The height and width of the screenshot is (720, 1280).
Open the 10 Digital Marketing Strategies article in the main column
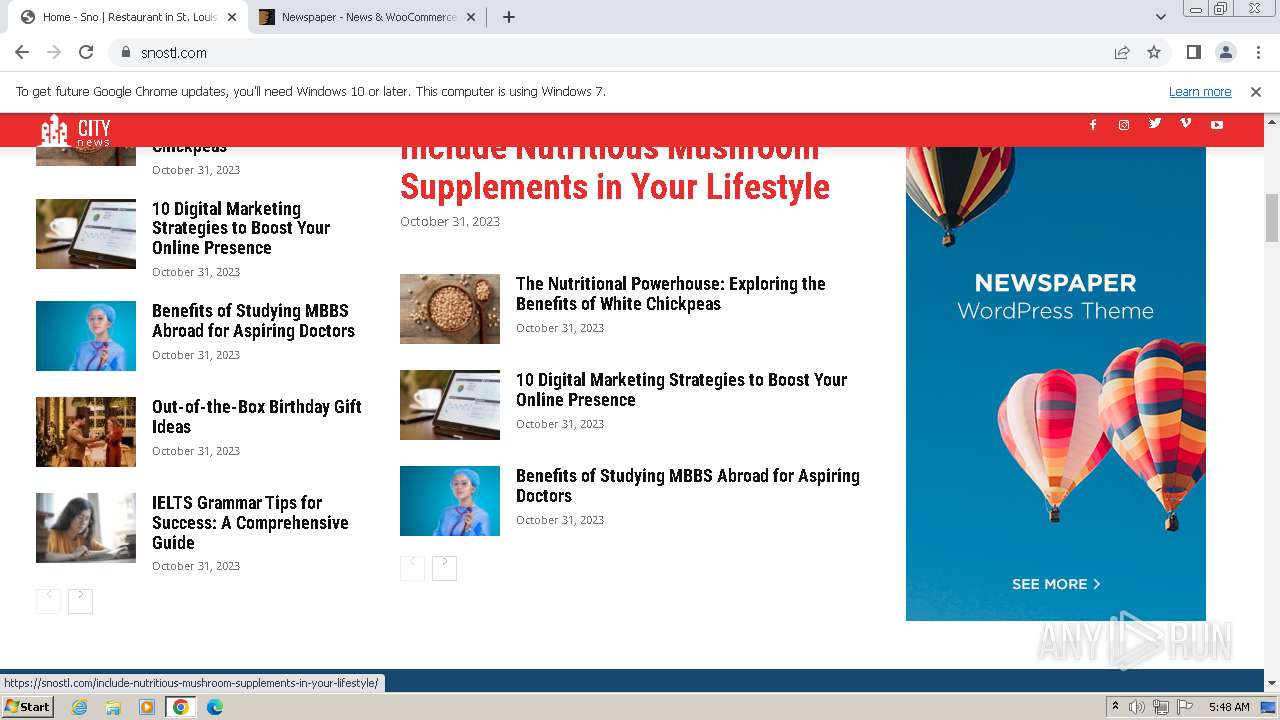coord(682,390)
